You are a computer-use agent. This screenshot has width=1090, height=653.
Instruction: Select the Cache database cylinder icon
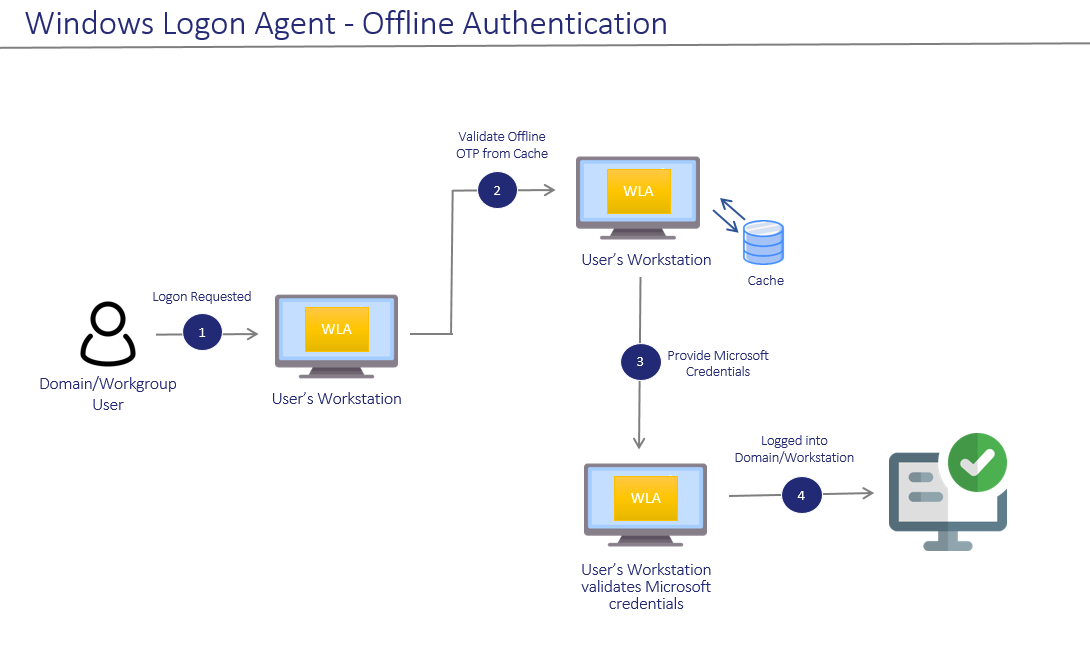pos(763,242)
